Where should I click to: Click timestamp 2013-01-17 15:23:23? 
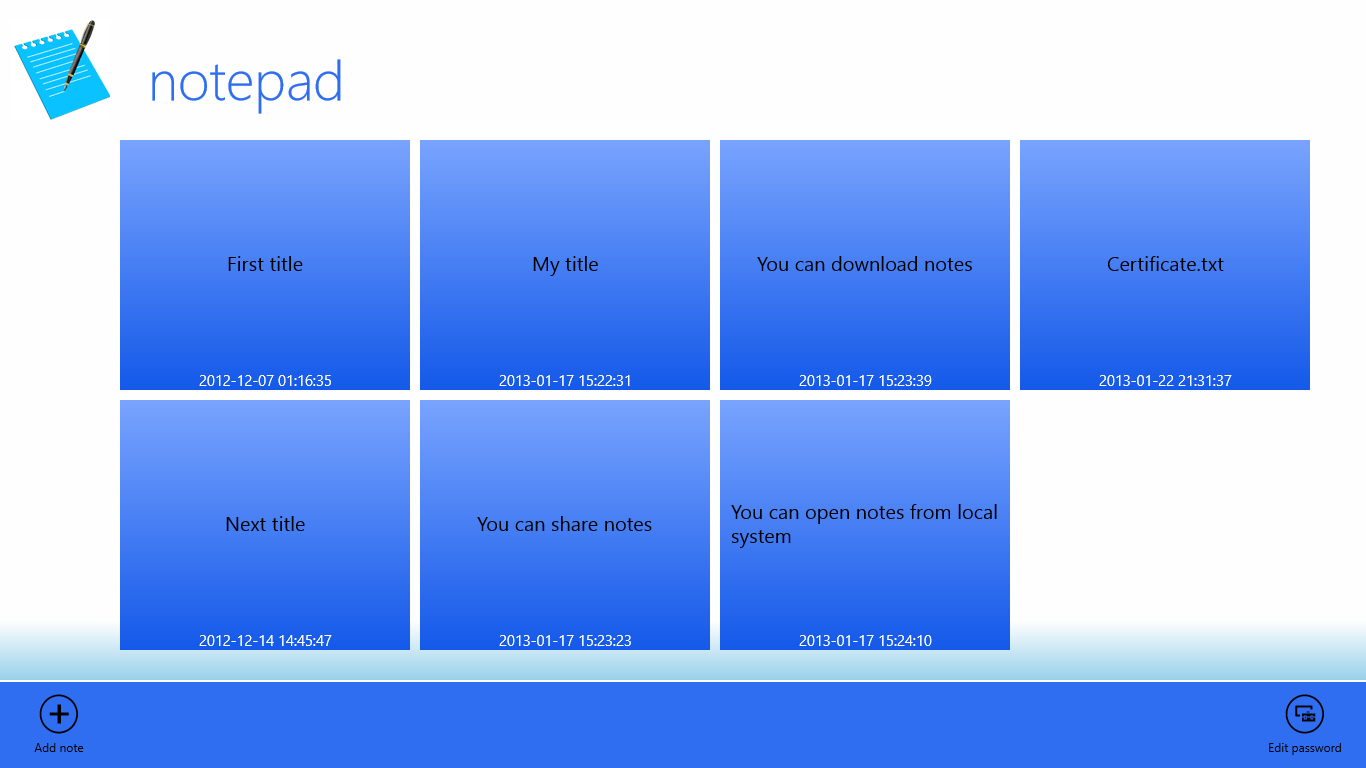pyautogui.click(x=565, y=641)
